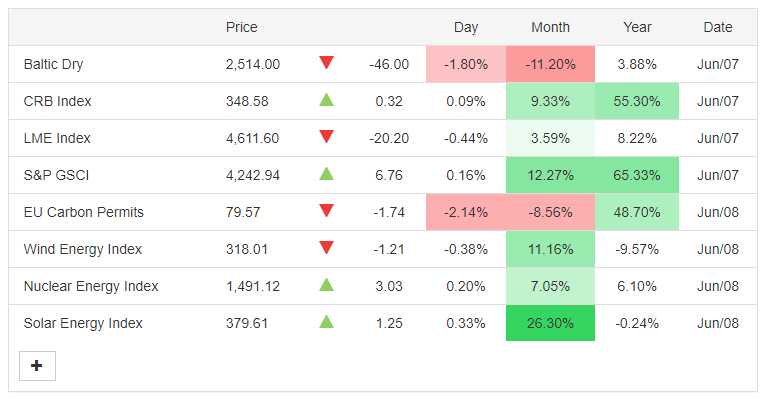The width and height of the screenshot is (765, 399).
Task: Click the red down arrow for Wind Energy Index
Action: (326, 248)
